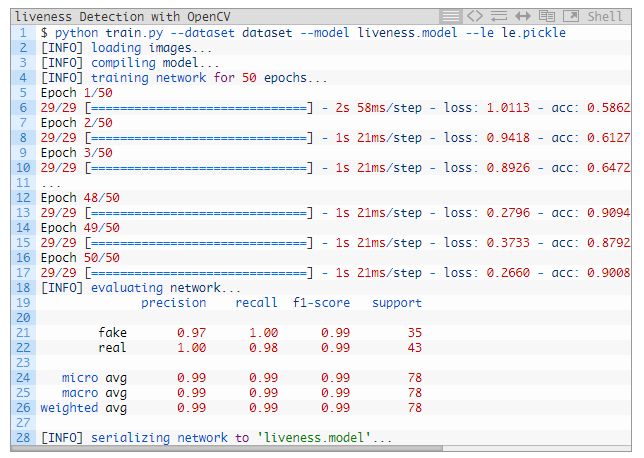Click the 'Epoch 50/50' line
644x458 pixels.
tap(80, 258)
